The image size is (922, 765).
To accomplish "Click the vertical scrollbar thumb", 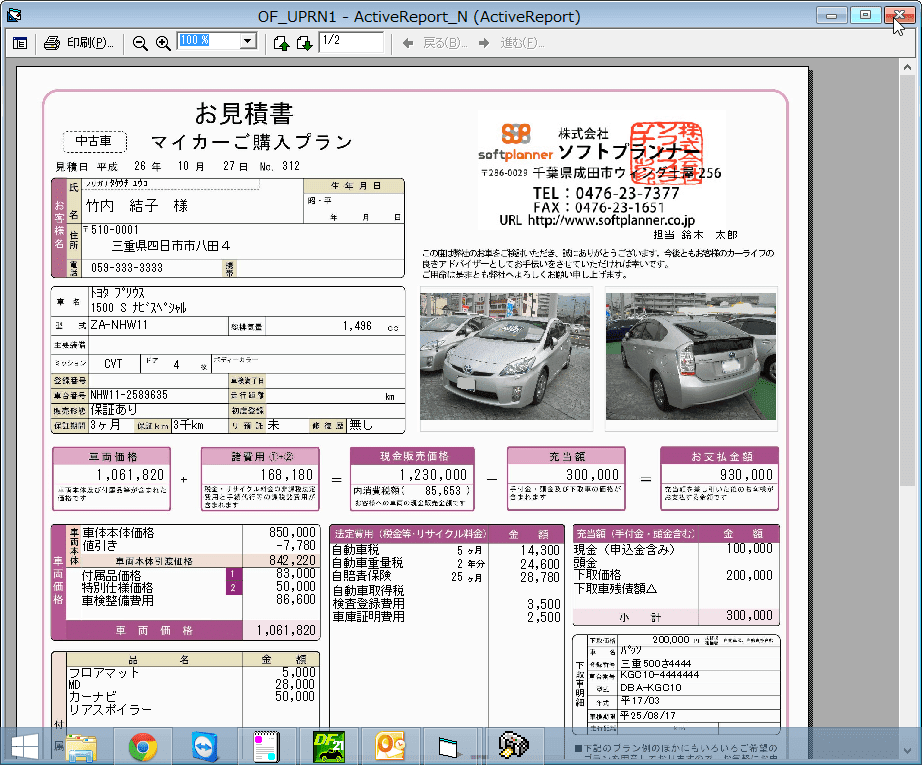I will [907, 281].
